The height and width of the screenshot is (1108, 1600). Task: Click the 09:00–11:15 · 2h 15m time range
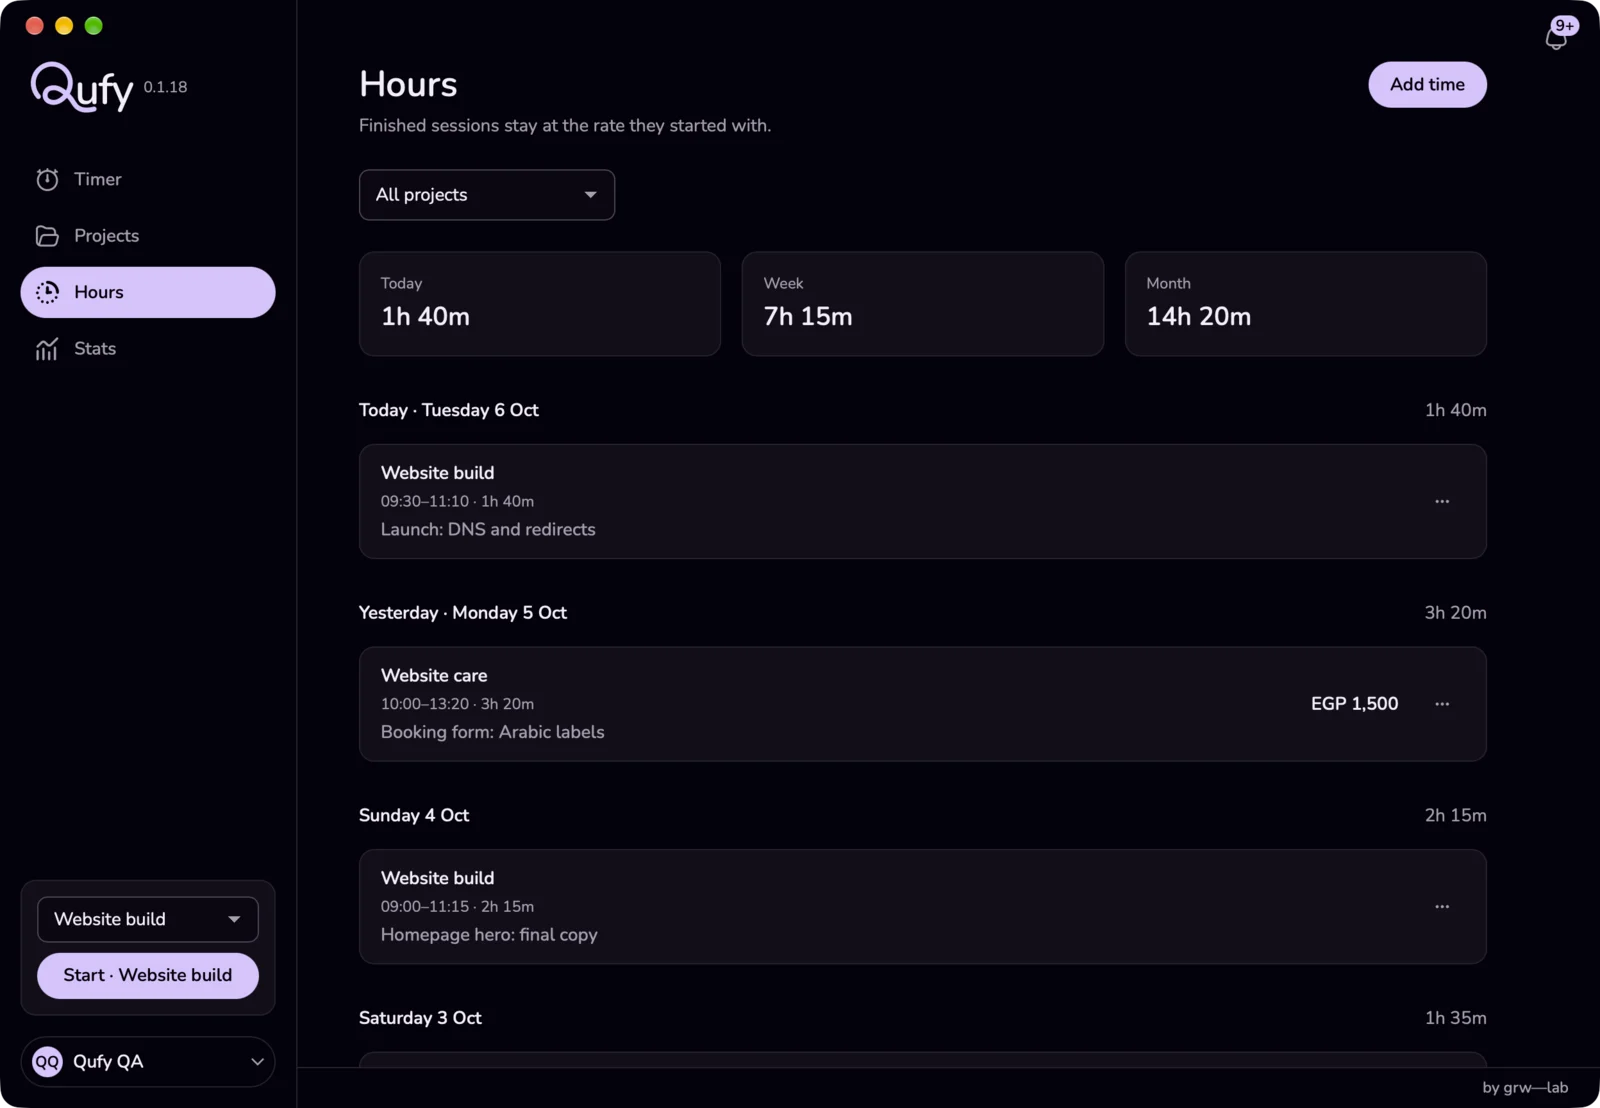point(457,907)
